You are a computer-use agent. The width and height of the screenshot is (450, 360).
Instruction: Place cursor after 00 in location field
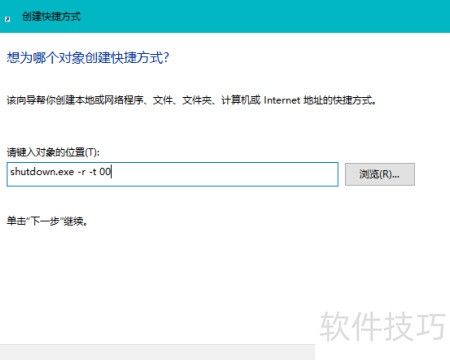(112, 172)
